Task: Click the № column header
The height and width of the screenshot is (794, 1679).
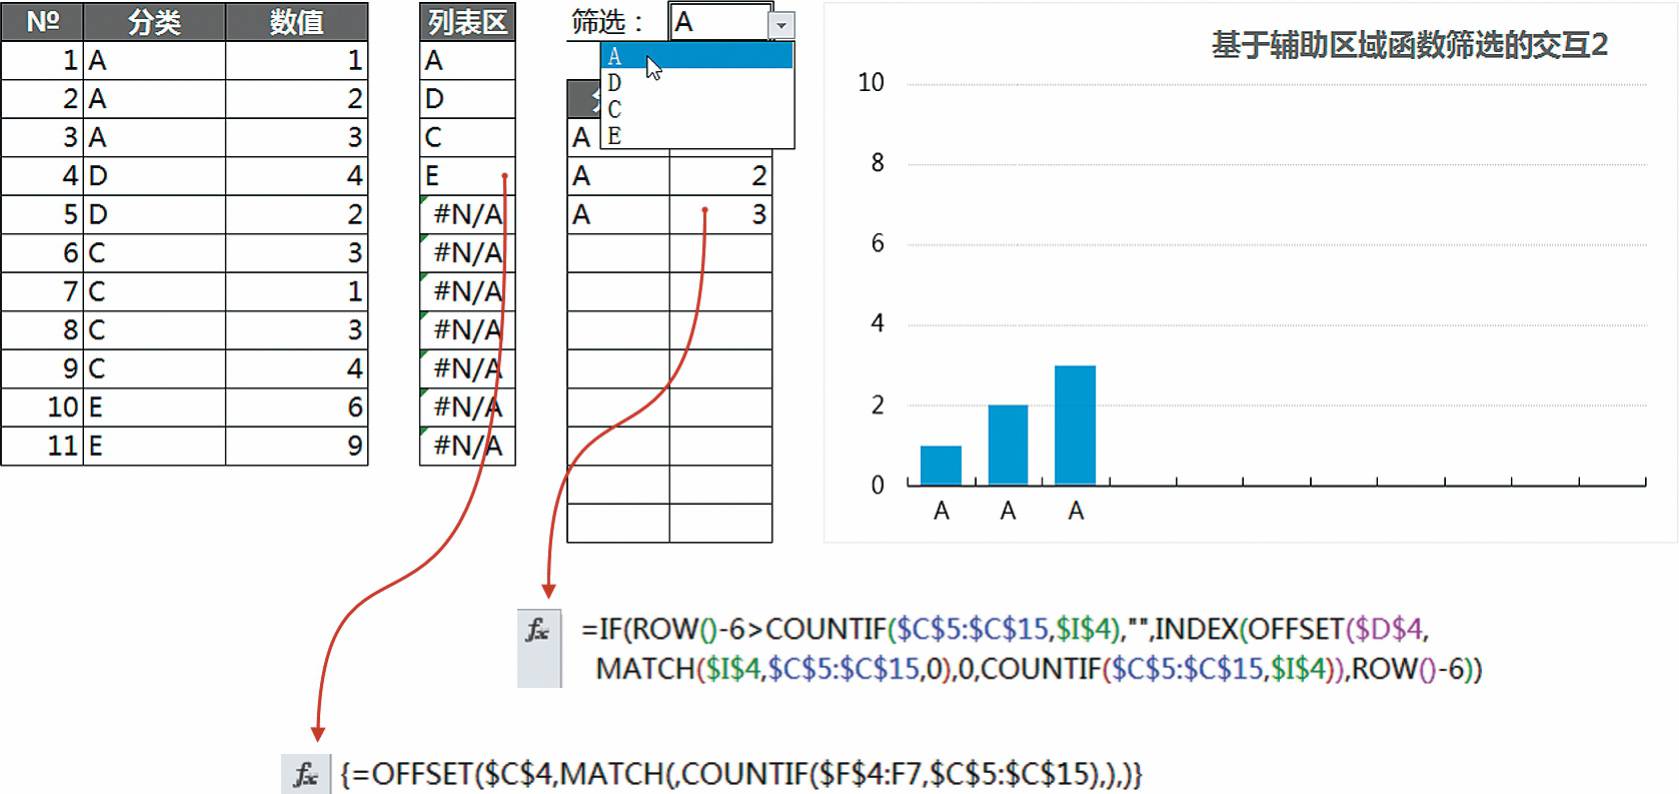Action: (42, 22)
